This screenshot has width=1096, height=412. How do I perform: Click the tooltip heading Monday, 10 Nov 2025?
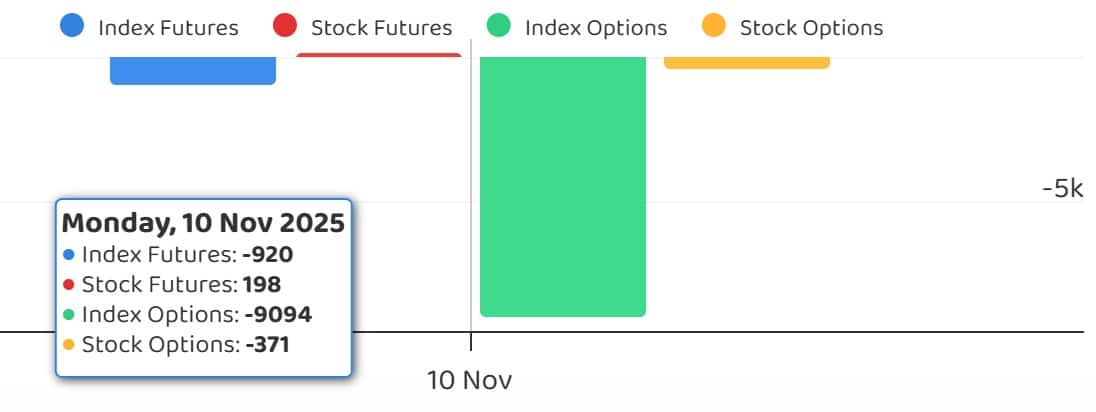coord(203,222)
